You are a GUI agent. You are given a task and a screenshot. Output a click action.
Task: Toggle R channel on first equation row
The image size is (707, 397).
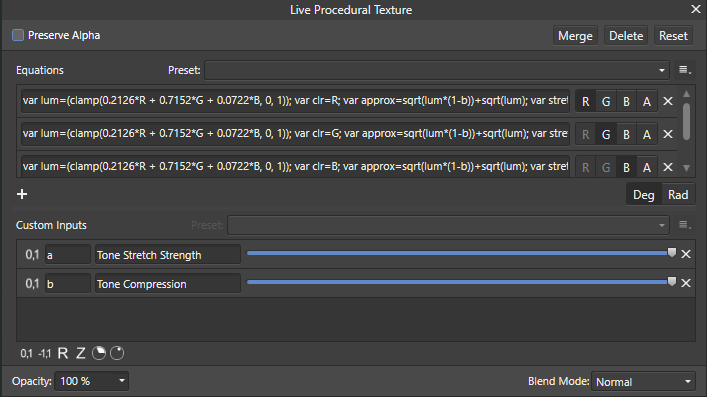tap(585, 102)
